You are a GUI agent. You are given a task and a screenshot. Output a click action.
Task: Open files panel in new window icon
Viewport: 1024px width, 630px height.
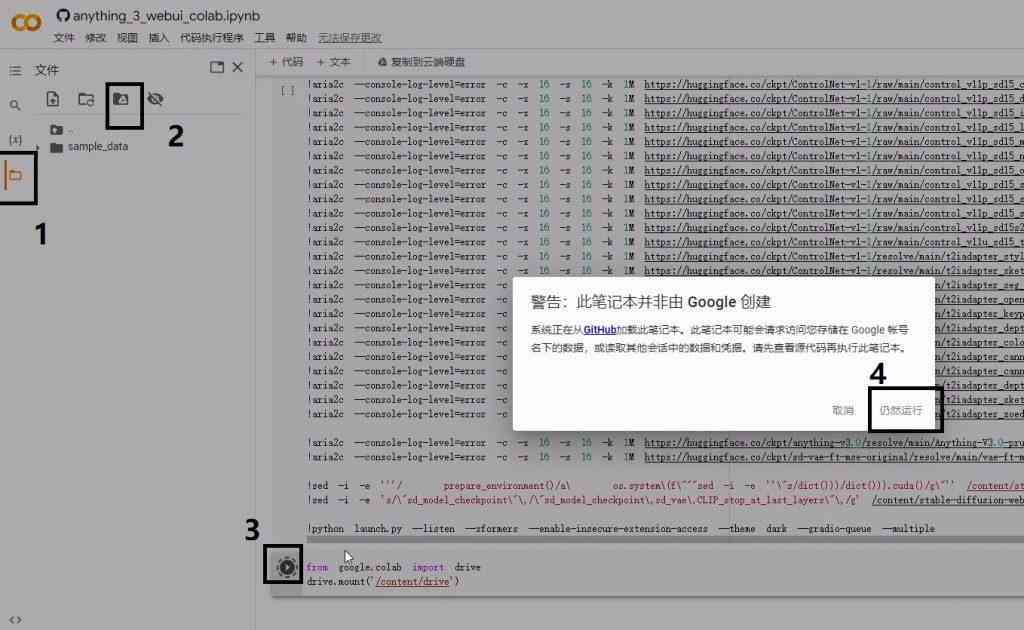217,67
